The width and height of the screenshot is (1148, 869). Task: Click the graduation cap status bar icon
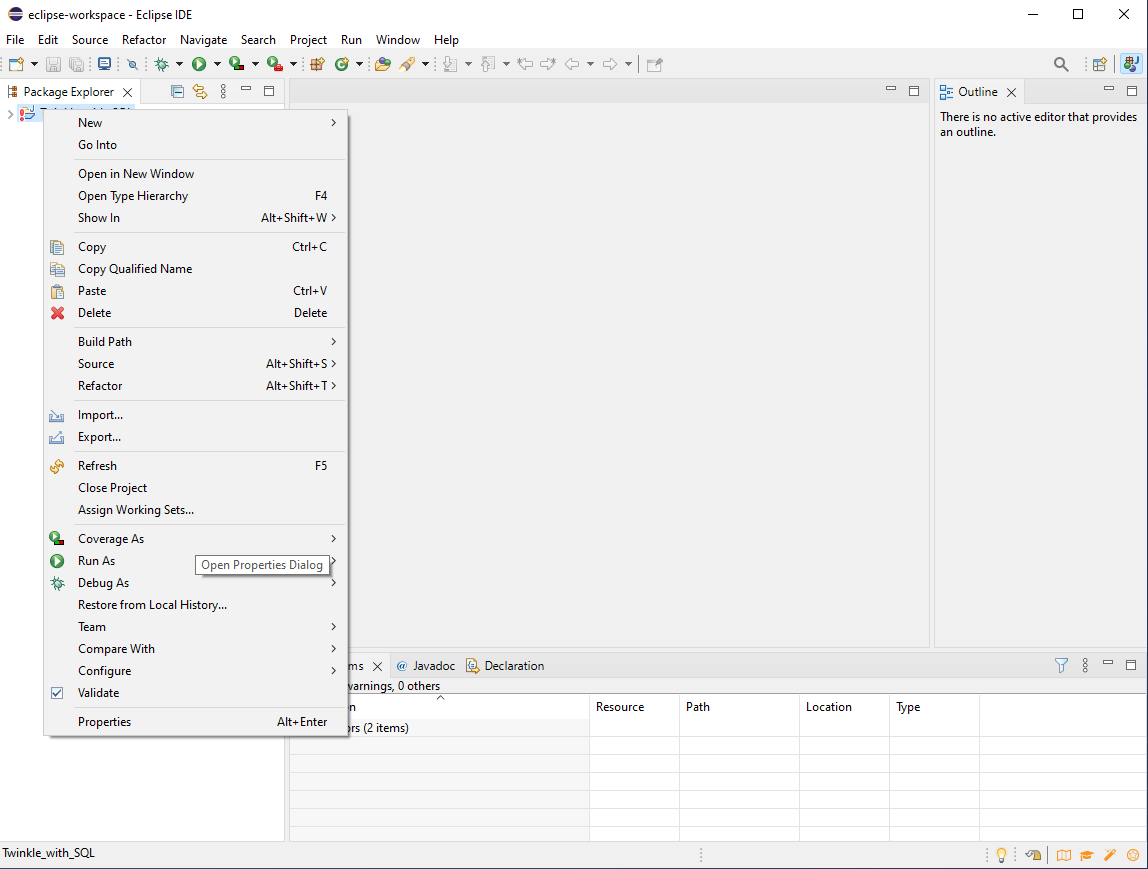(x=1086, y=854)
